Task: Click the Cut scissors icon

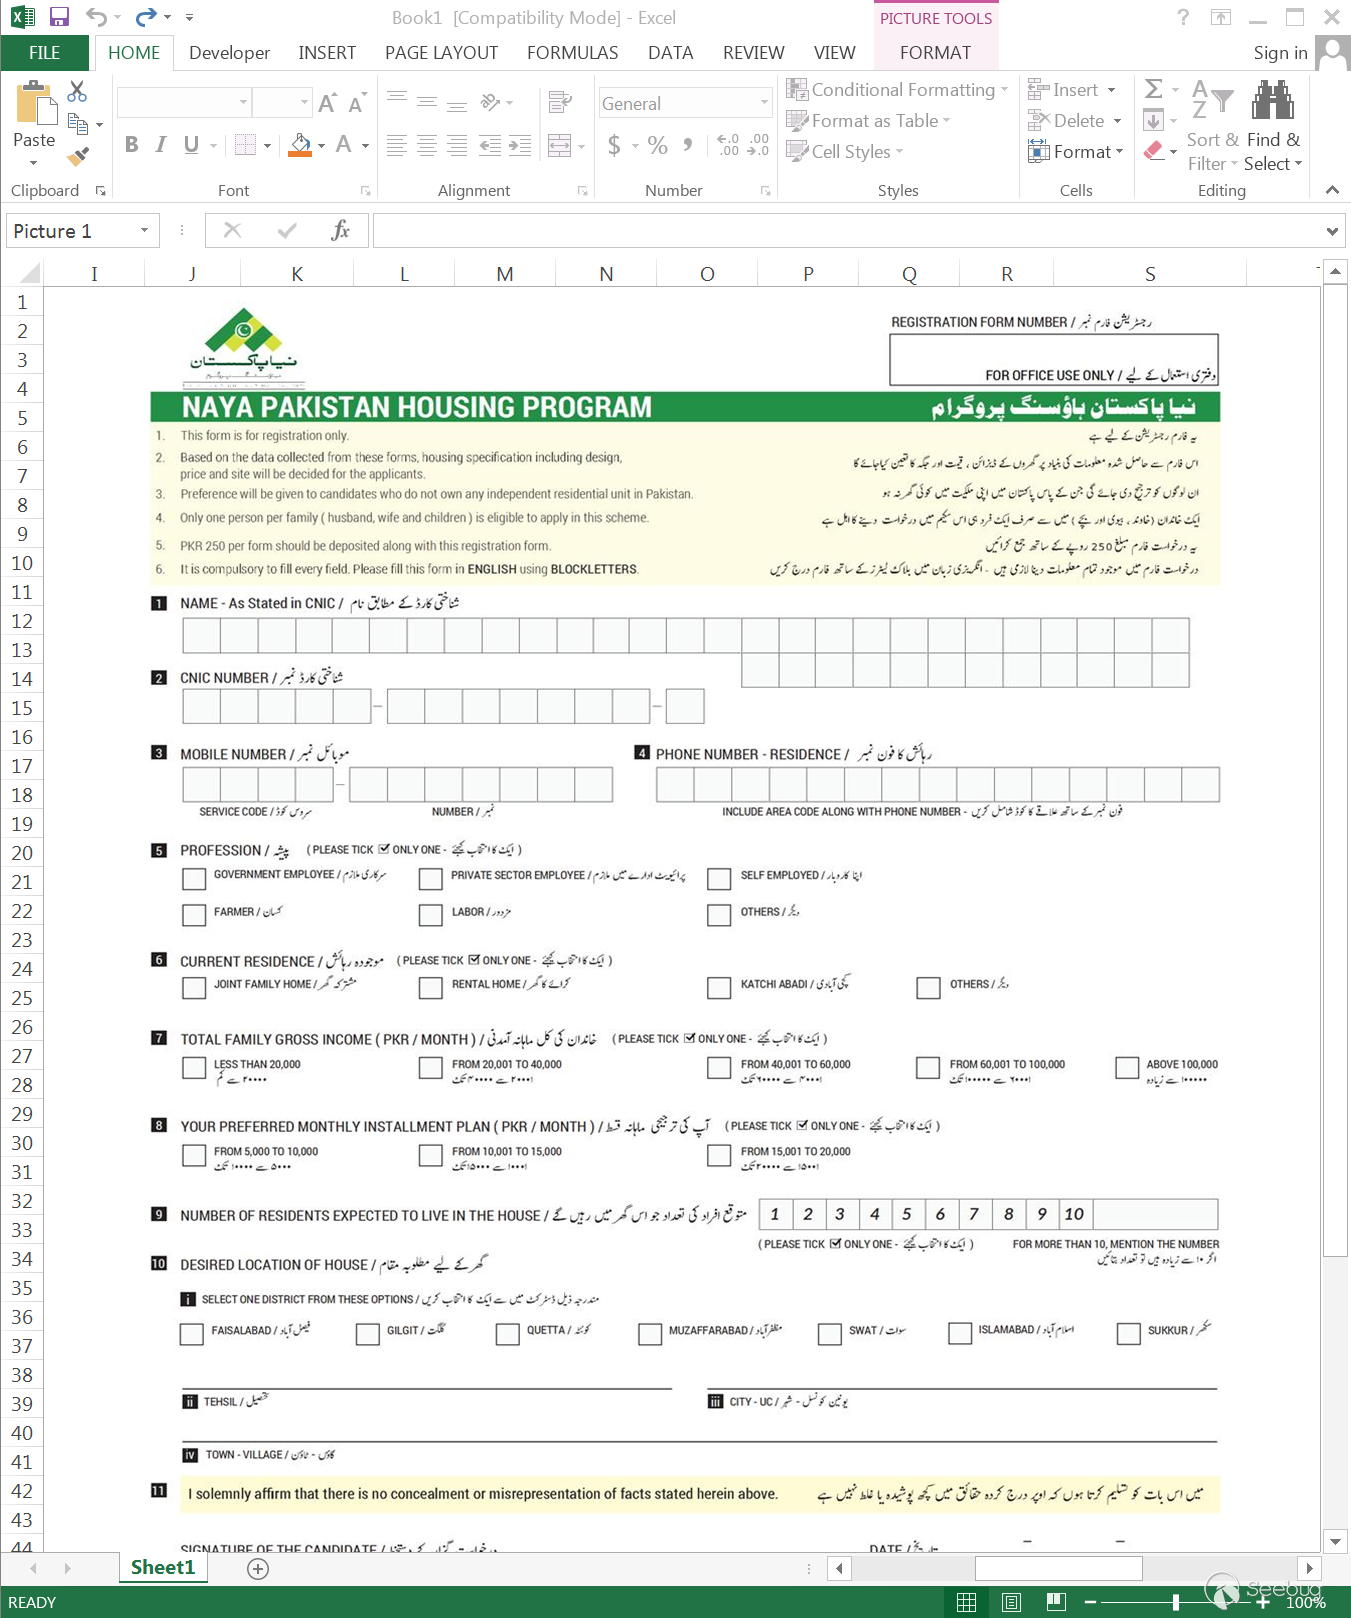Action: coord(77,91)
